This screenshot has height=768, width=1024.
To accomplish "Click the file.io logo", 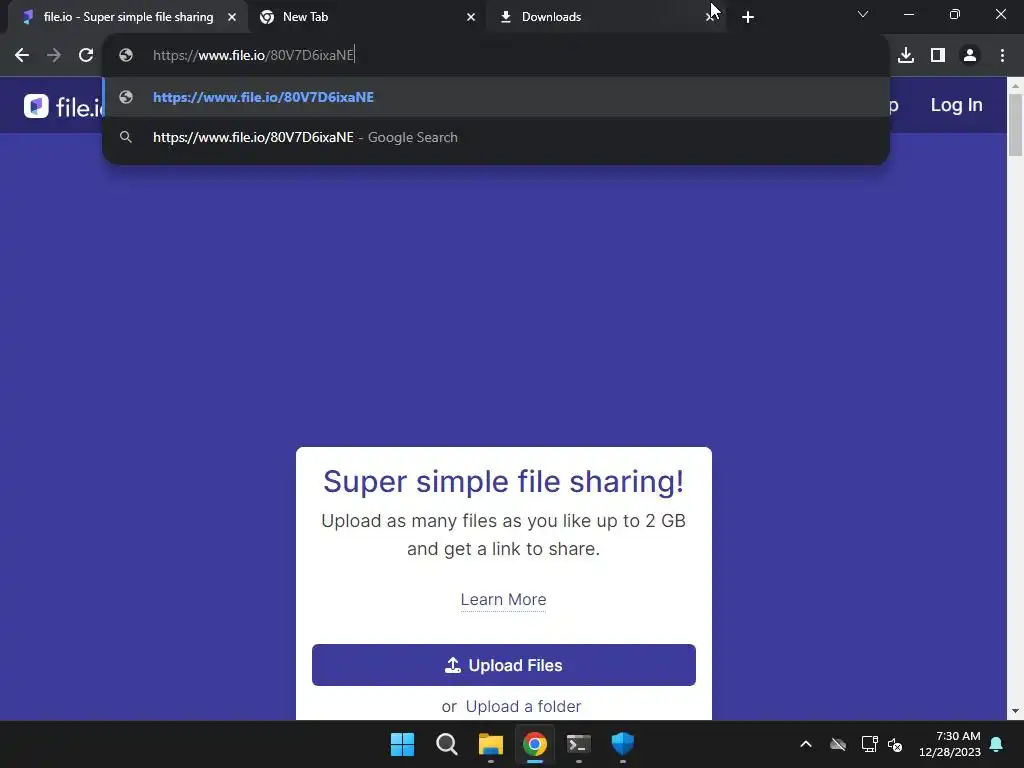I will coord(63,106).
